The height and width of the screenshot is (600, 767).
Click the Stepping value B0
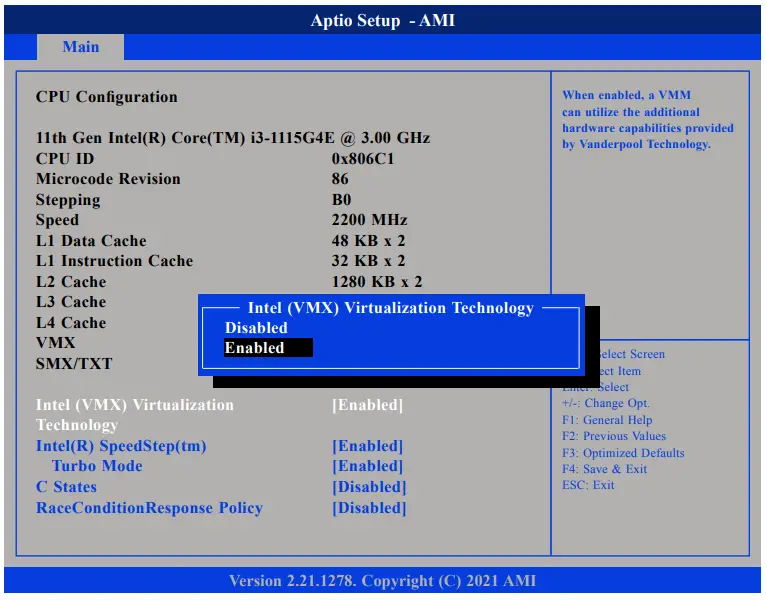(x=341, y=200)
